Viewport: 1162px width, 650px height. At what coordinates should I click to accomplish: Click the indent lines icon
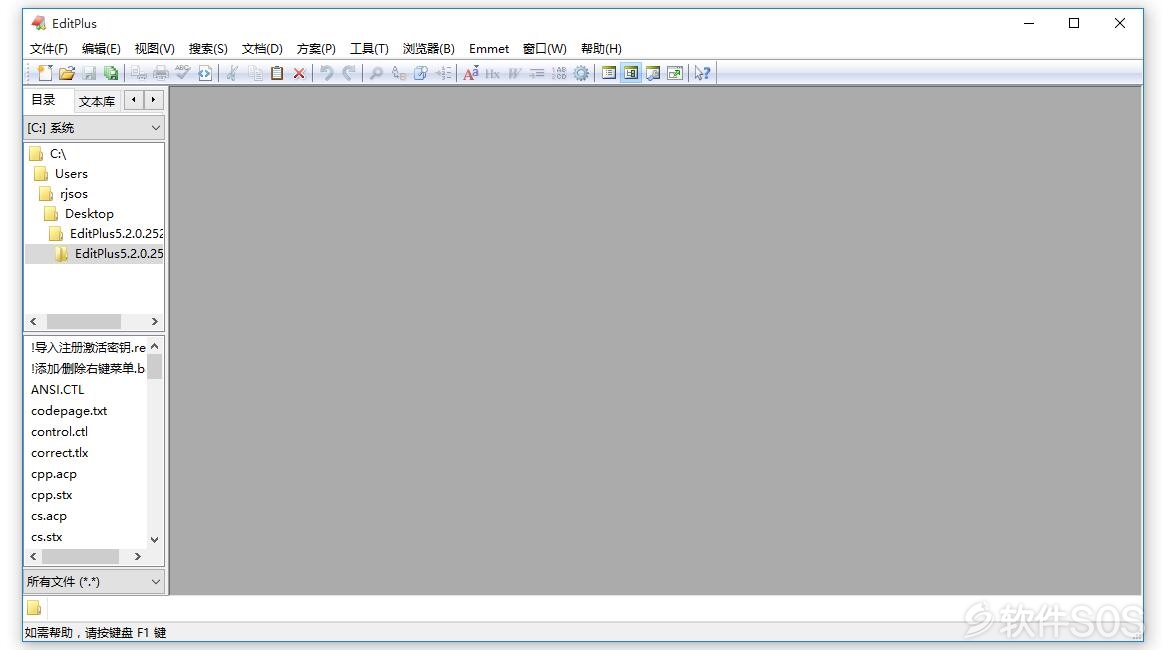click(537, 73)
